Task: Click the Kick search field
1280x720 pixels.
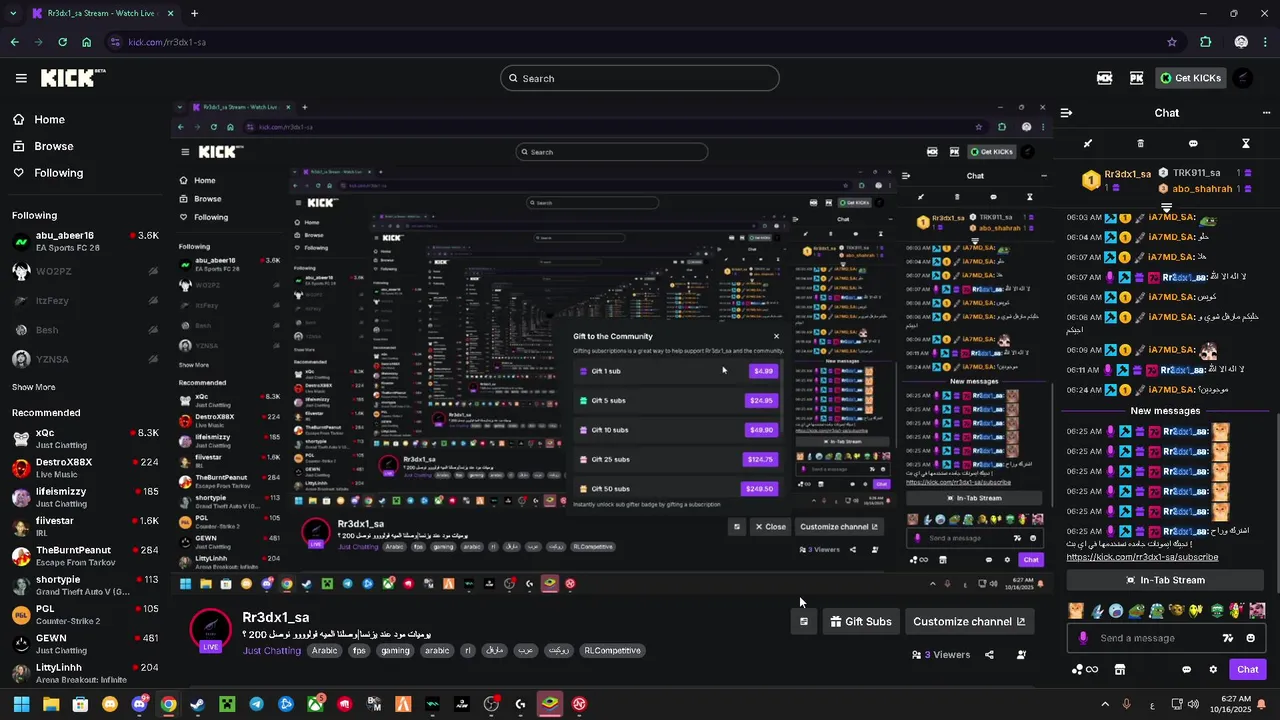Action: pyautogui.click(x=640, y=78)
